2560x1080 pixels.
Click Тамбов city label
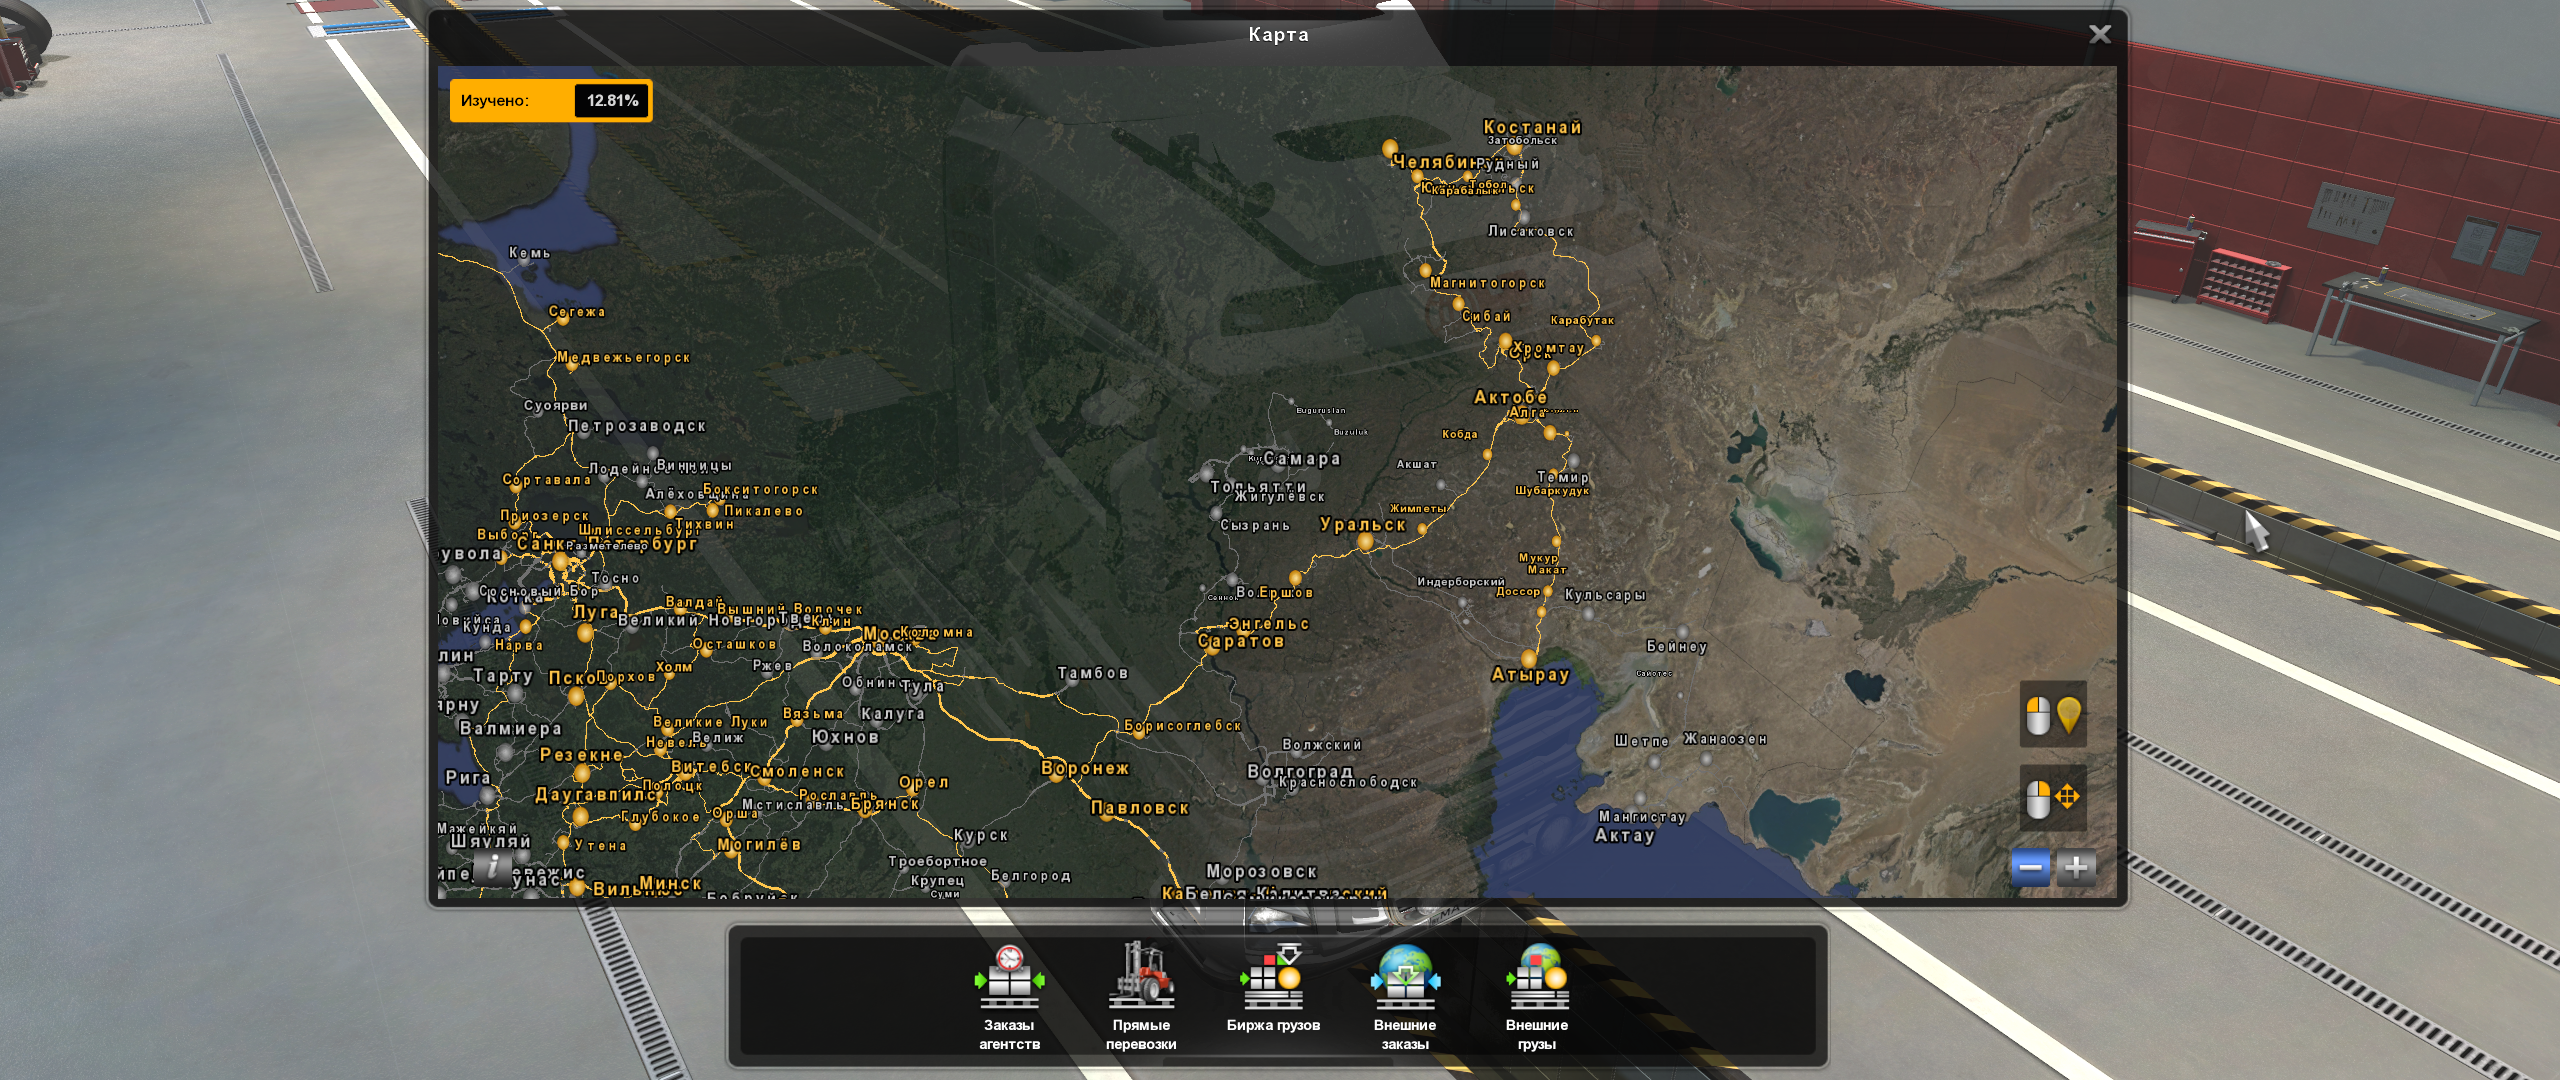1092,673
